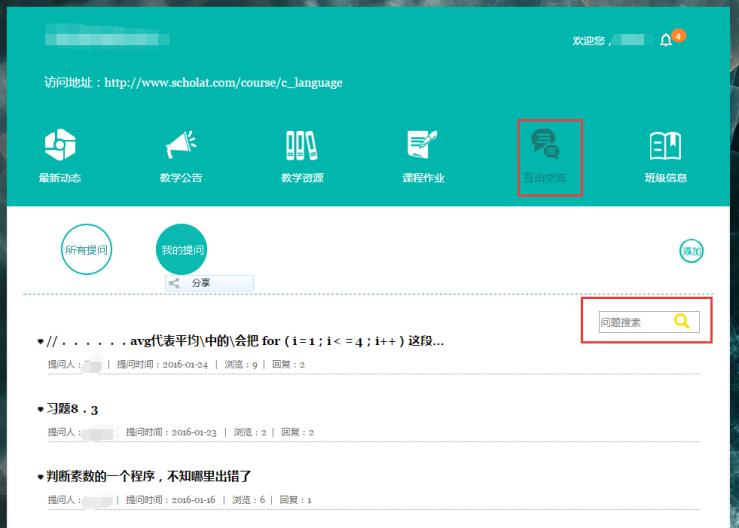Open the notification bell with badge 4
Image resolution: width=739 pixels, height=528 pixels.
667,40
